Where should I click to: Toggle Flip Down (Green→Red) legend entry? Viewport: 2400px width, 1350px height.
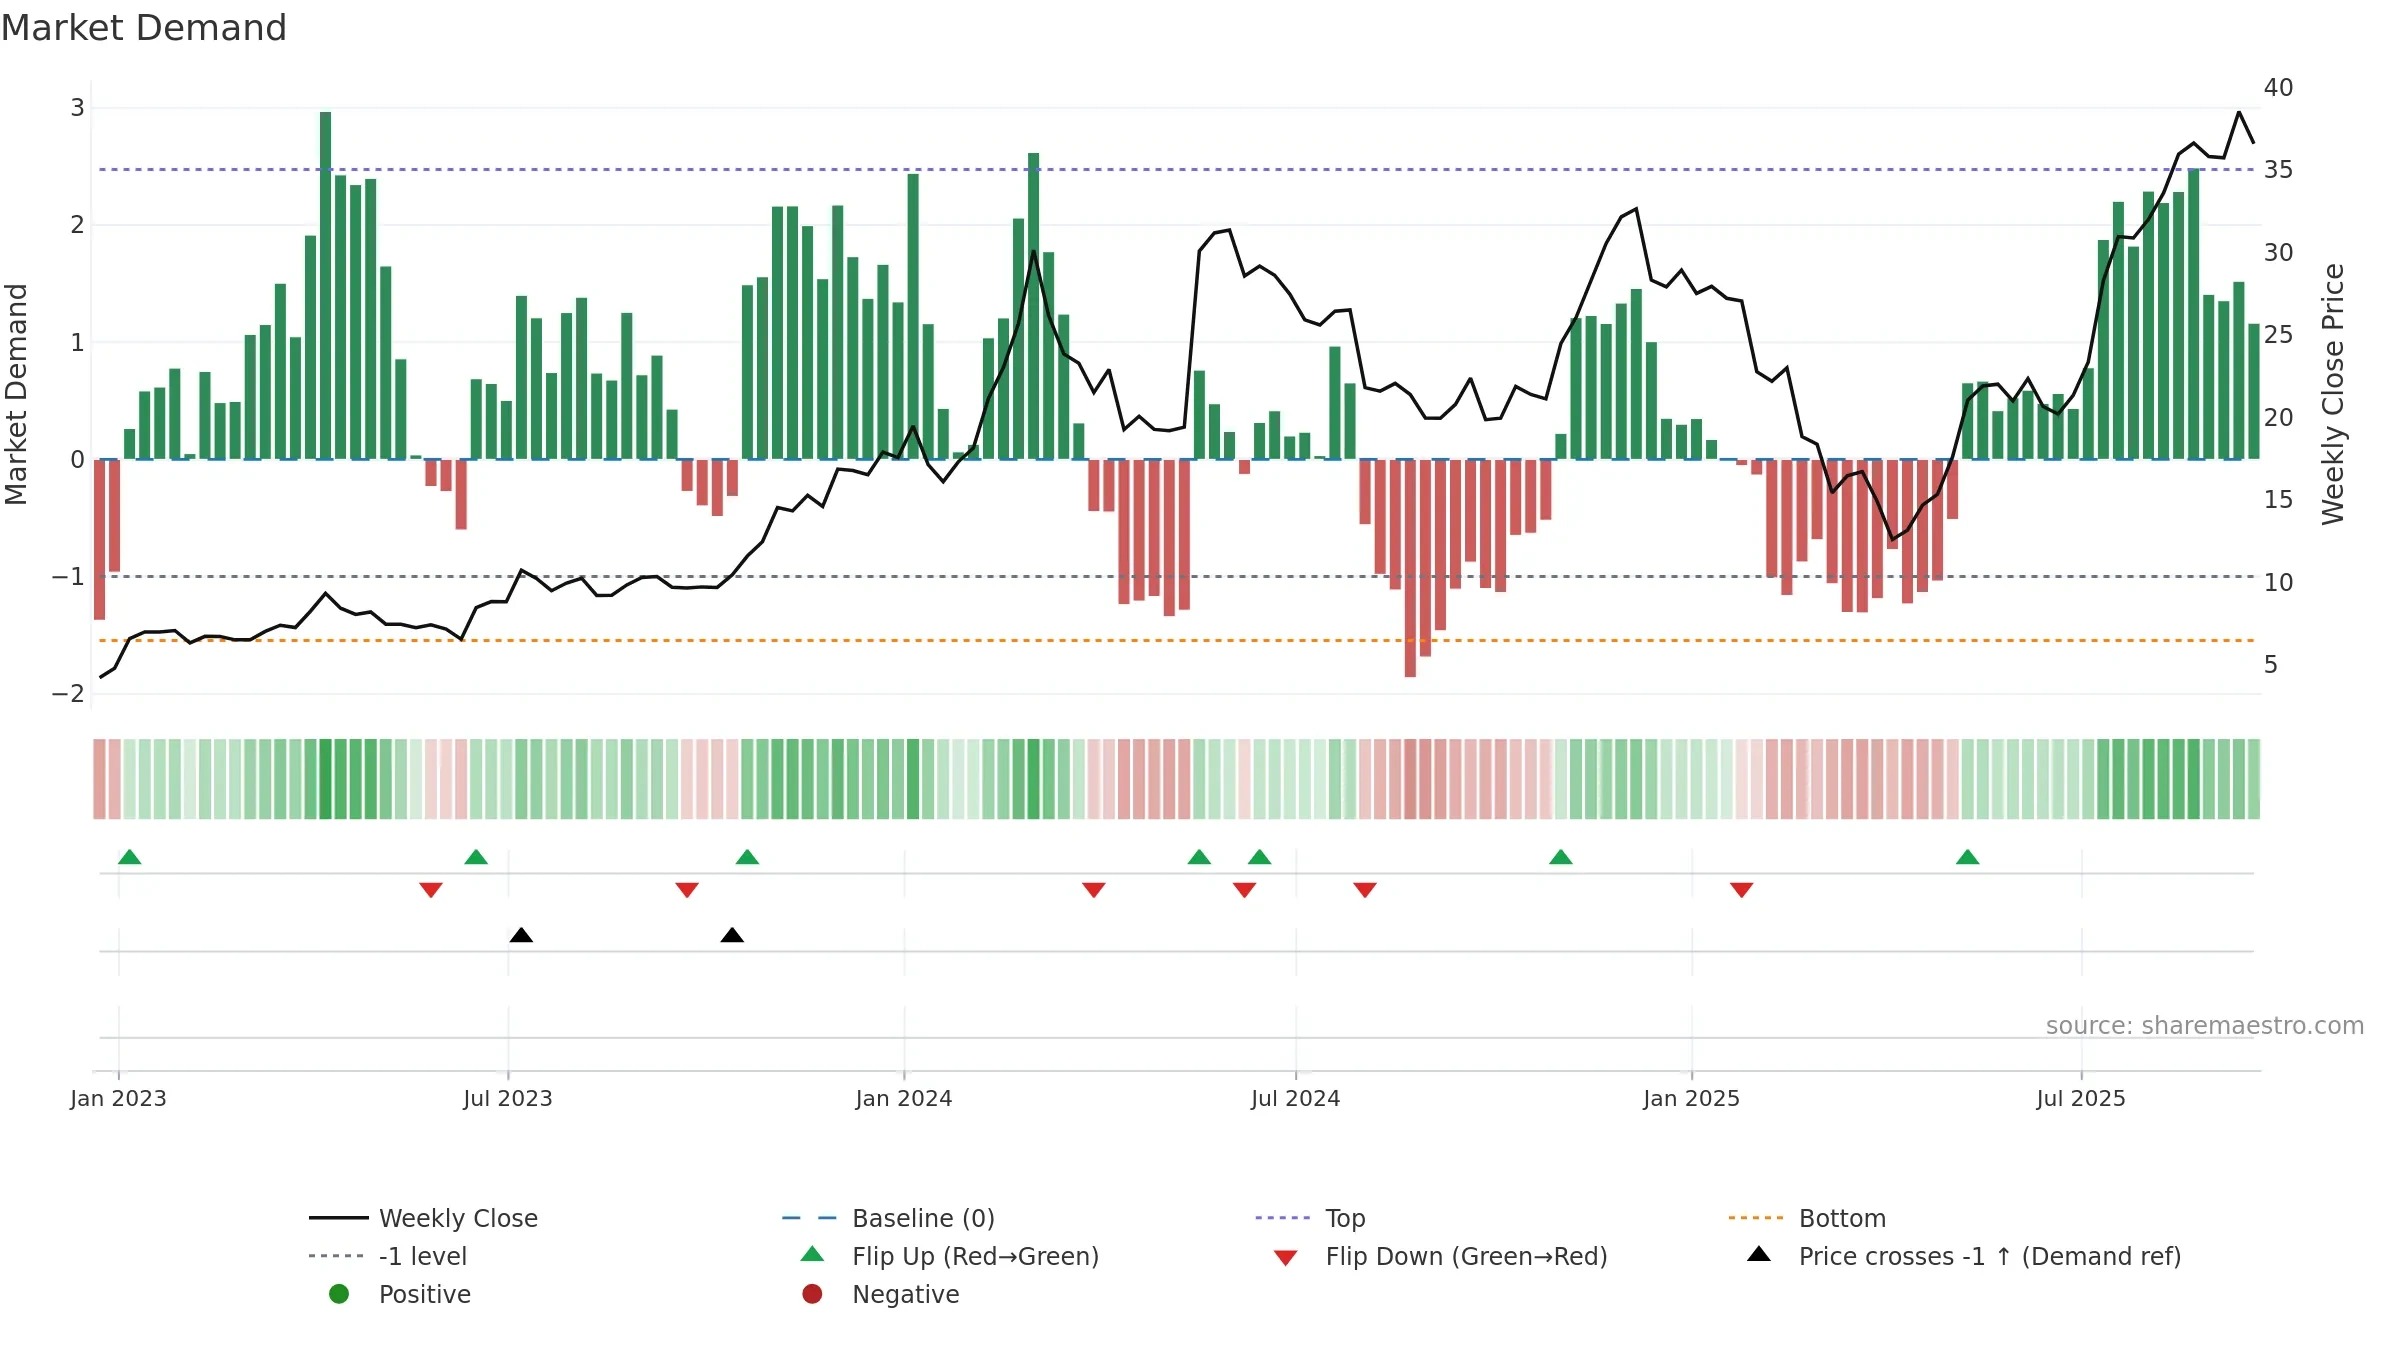[1440, 1256]
